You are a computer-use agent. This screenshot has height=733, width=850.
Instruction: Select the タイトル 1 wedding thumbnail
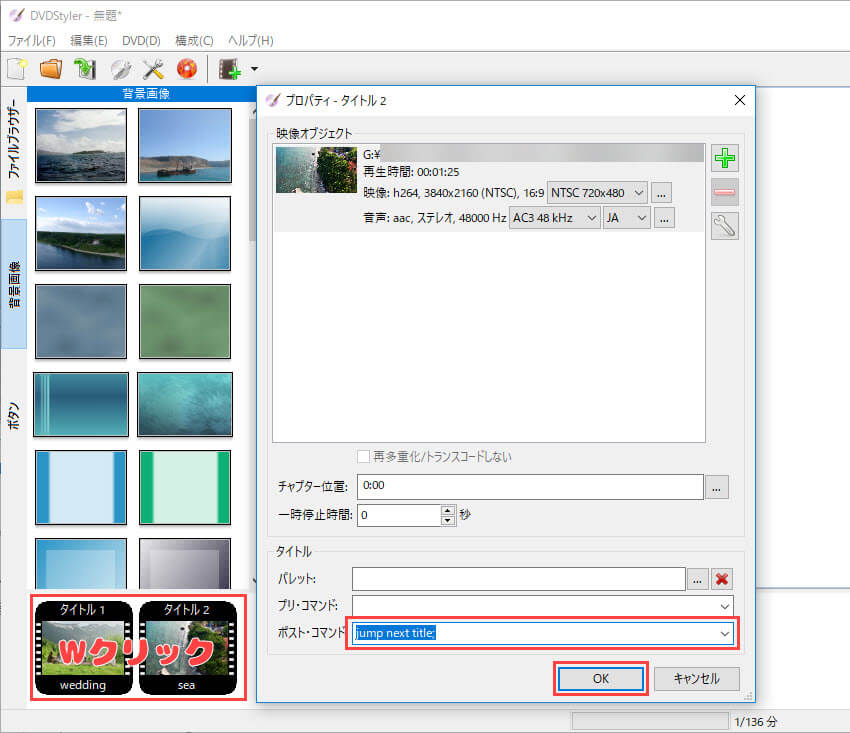[x=83, y=647]
